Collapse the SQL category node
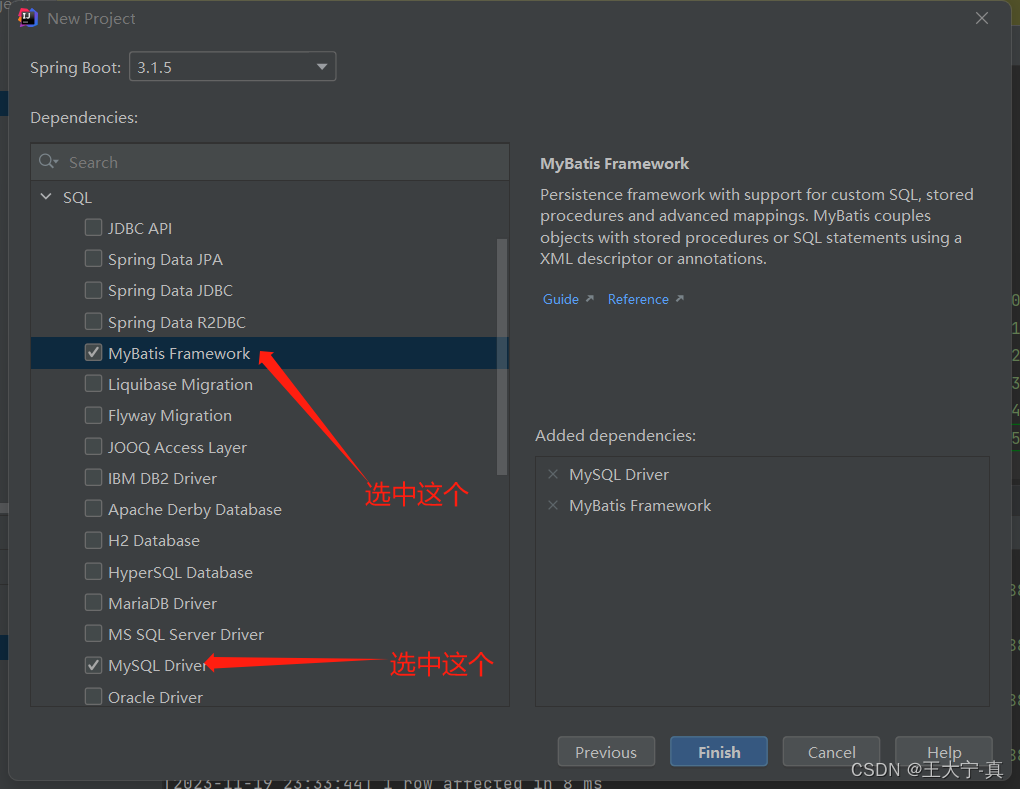Image resolution: width=1020 pixels, height=789 pixels. 46,196
